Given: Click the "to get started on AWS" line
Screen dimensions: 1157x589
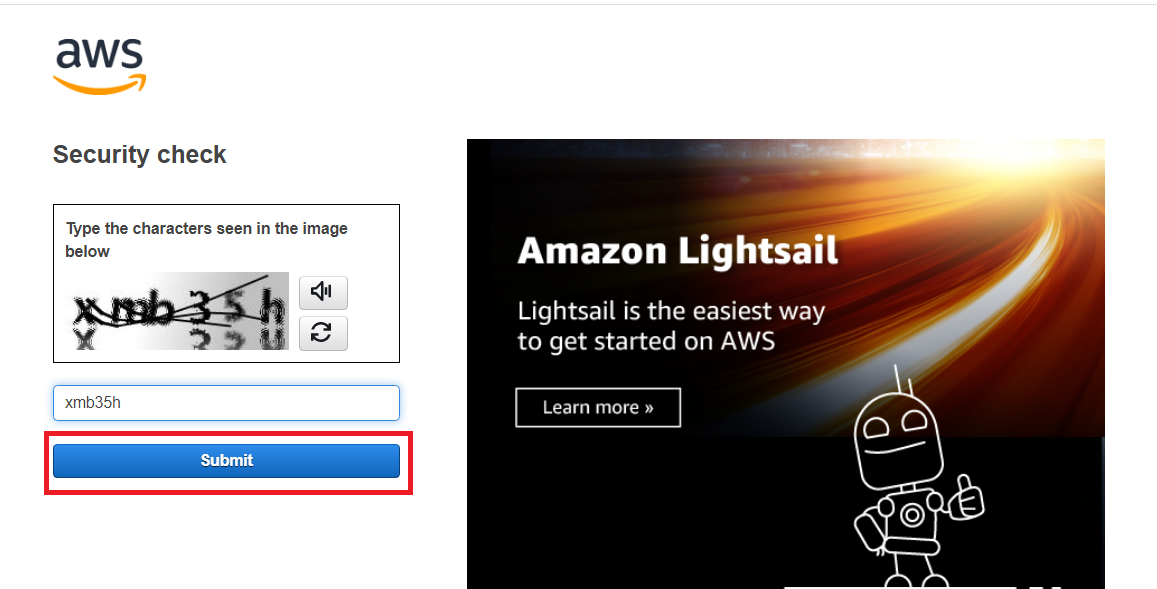Looking at the screenshot, I should 646,341.
